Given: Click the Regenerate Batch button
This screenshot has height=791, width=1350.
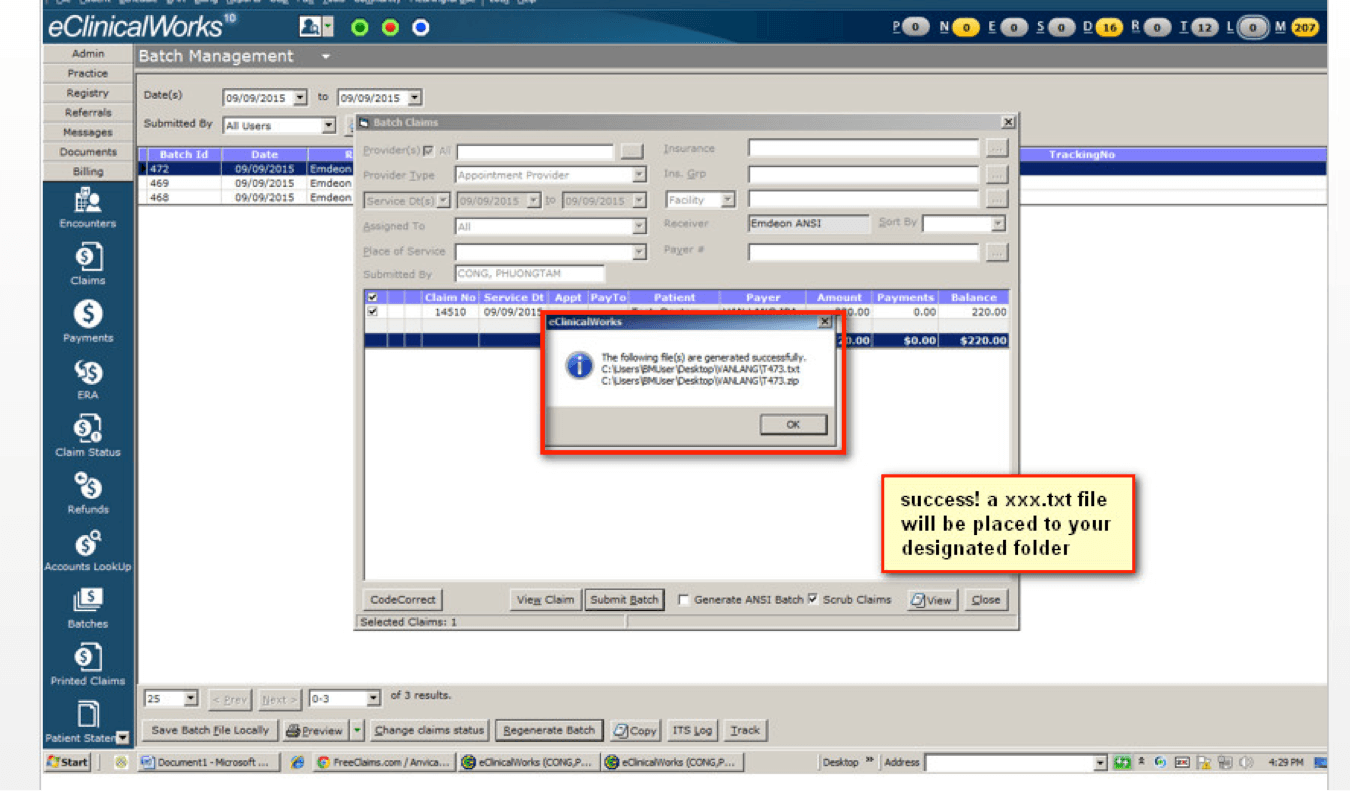Looking at the screenshot, I should (x=549, y=730).
